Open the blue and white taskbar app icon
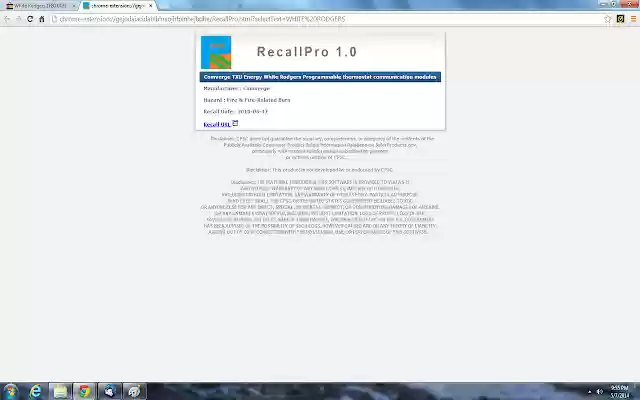 tap(109, 391)
